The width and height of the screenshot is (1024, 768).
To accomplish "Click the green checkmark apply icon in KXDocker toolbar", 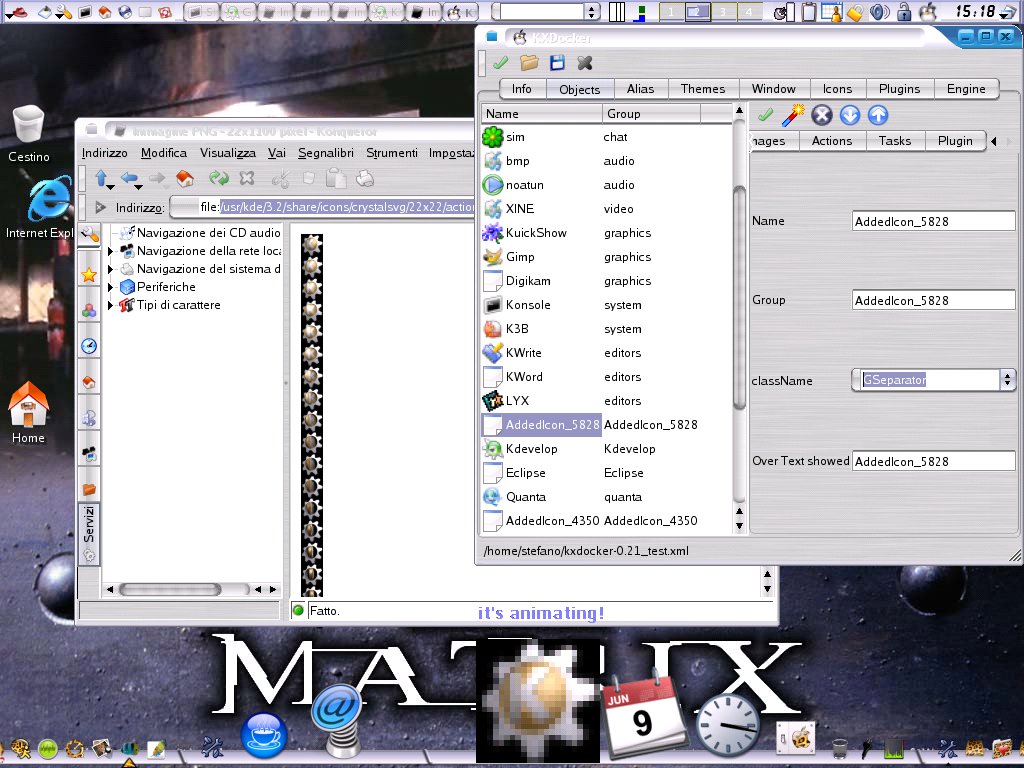I will [x=501, y=63].
